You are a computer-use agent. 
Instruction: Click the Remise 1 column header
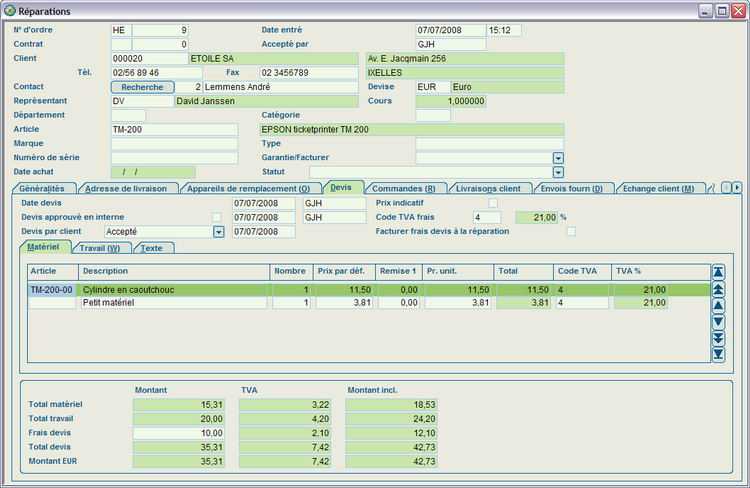pos(399,271)
